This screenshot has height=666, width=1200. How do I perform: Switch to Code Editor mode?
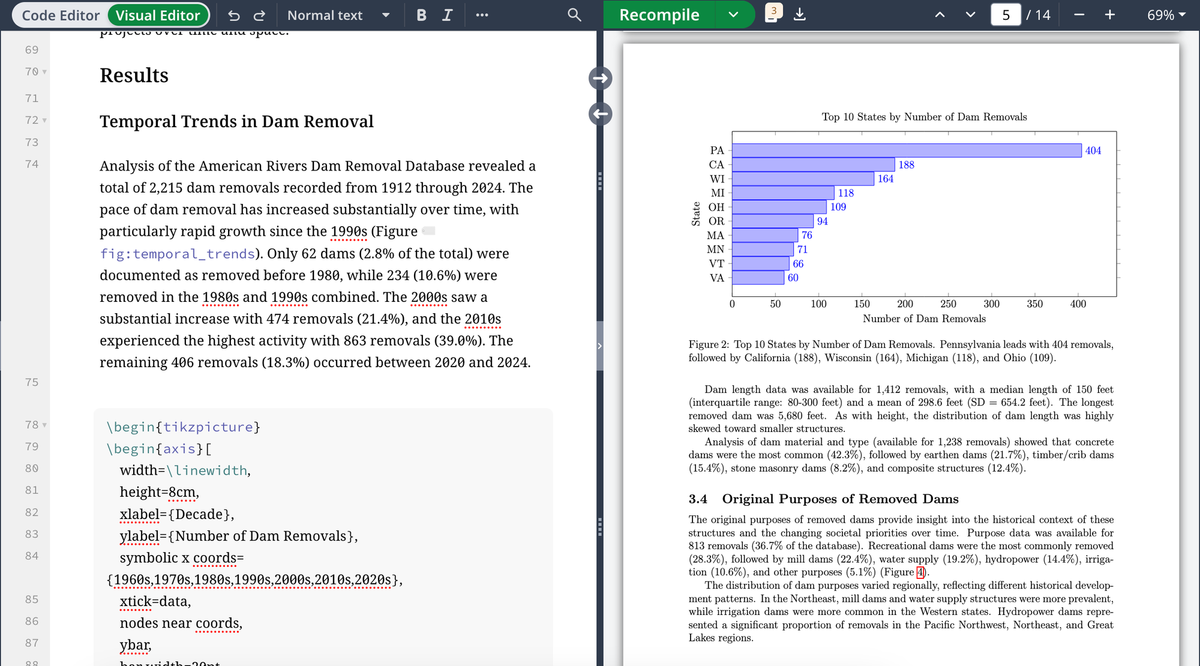tap(59, 15)
